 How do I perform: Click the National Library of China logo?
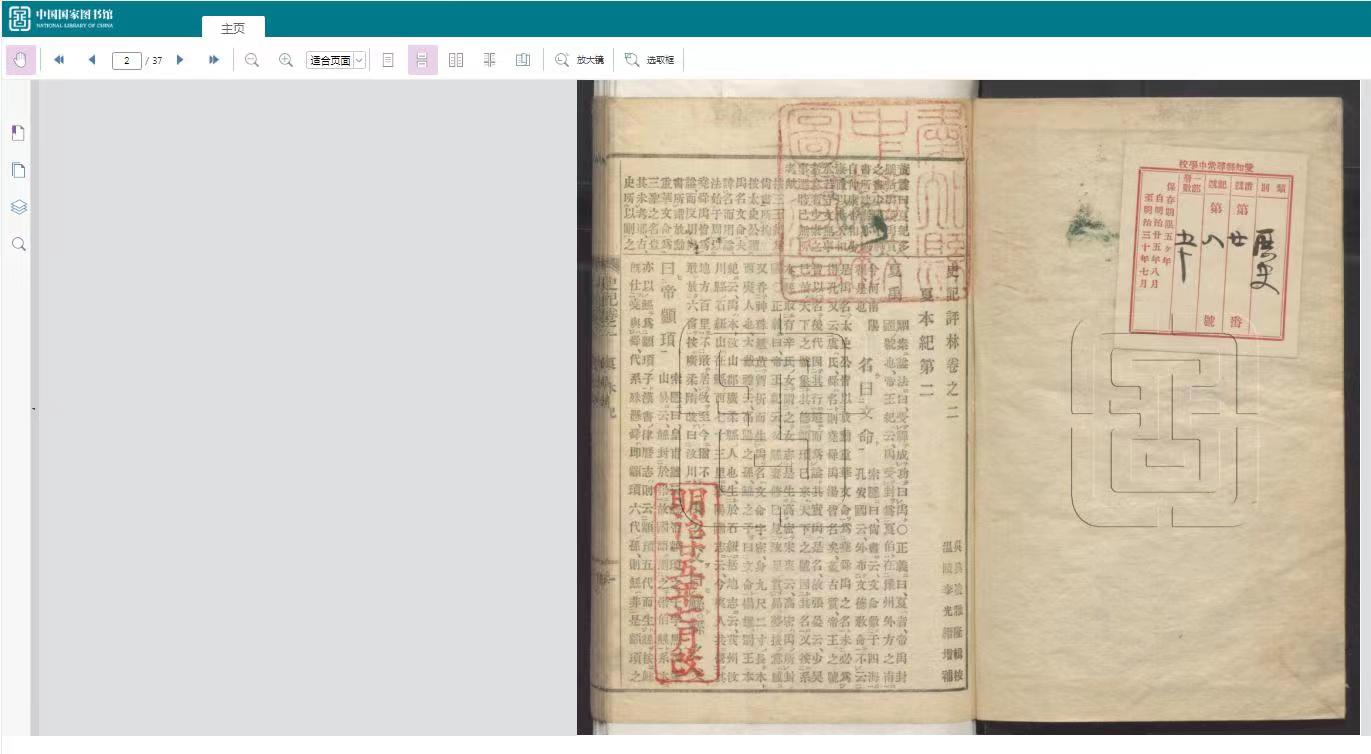[x=61, y=18]
